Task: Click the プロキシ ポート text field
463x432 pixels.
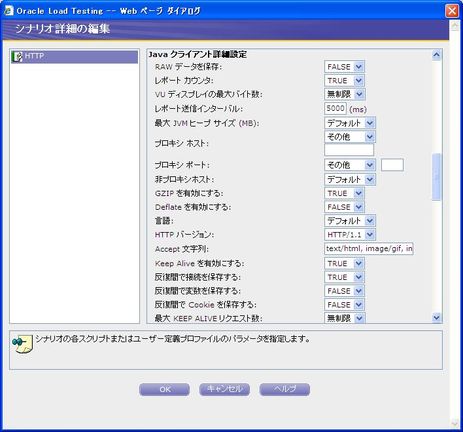Action: click(392, 165)
